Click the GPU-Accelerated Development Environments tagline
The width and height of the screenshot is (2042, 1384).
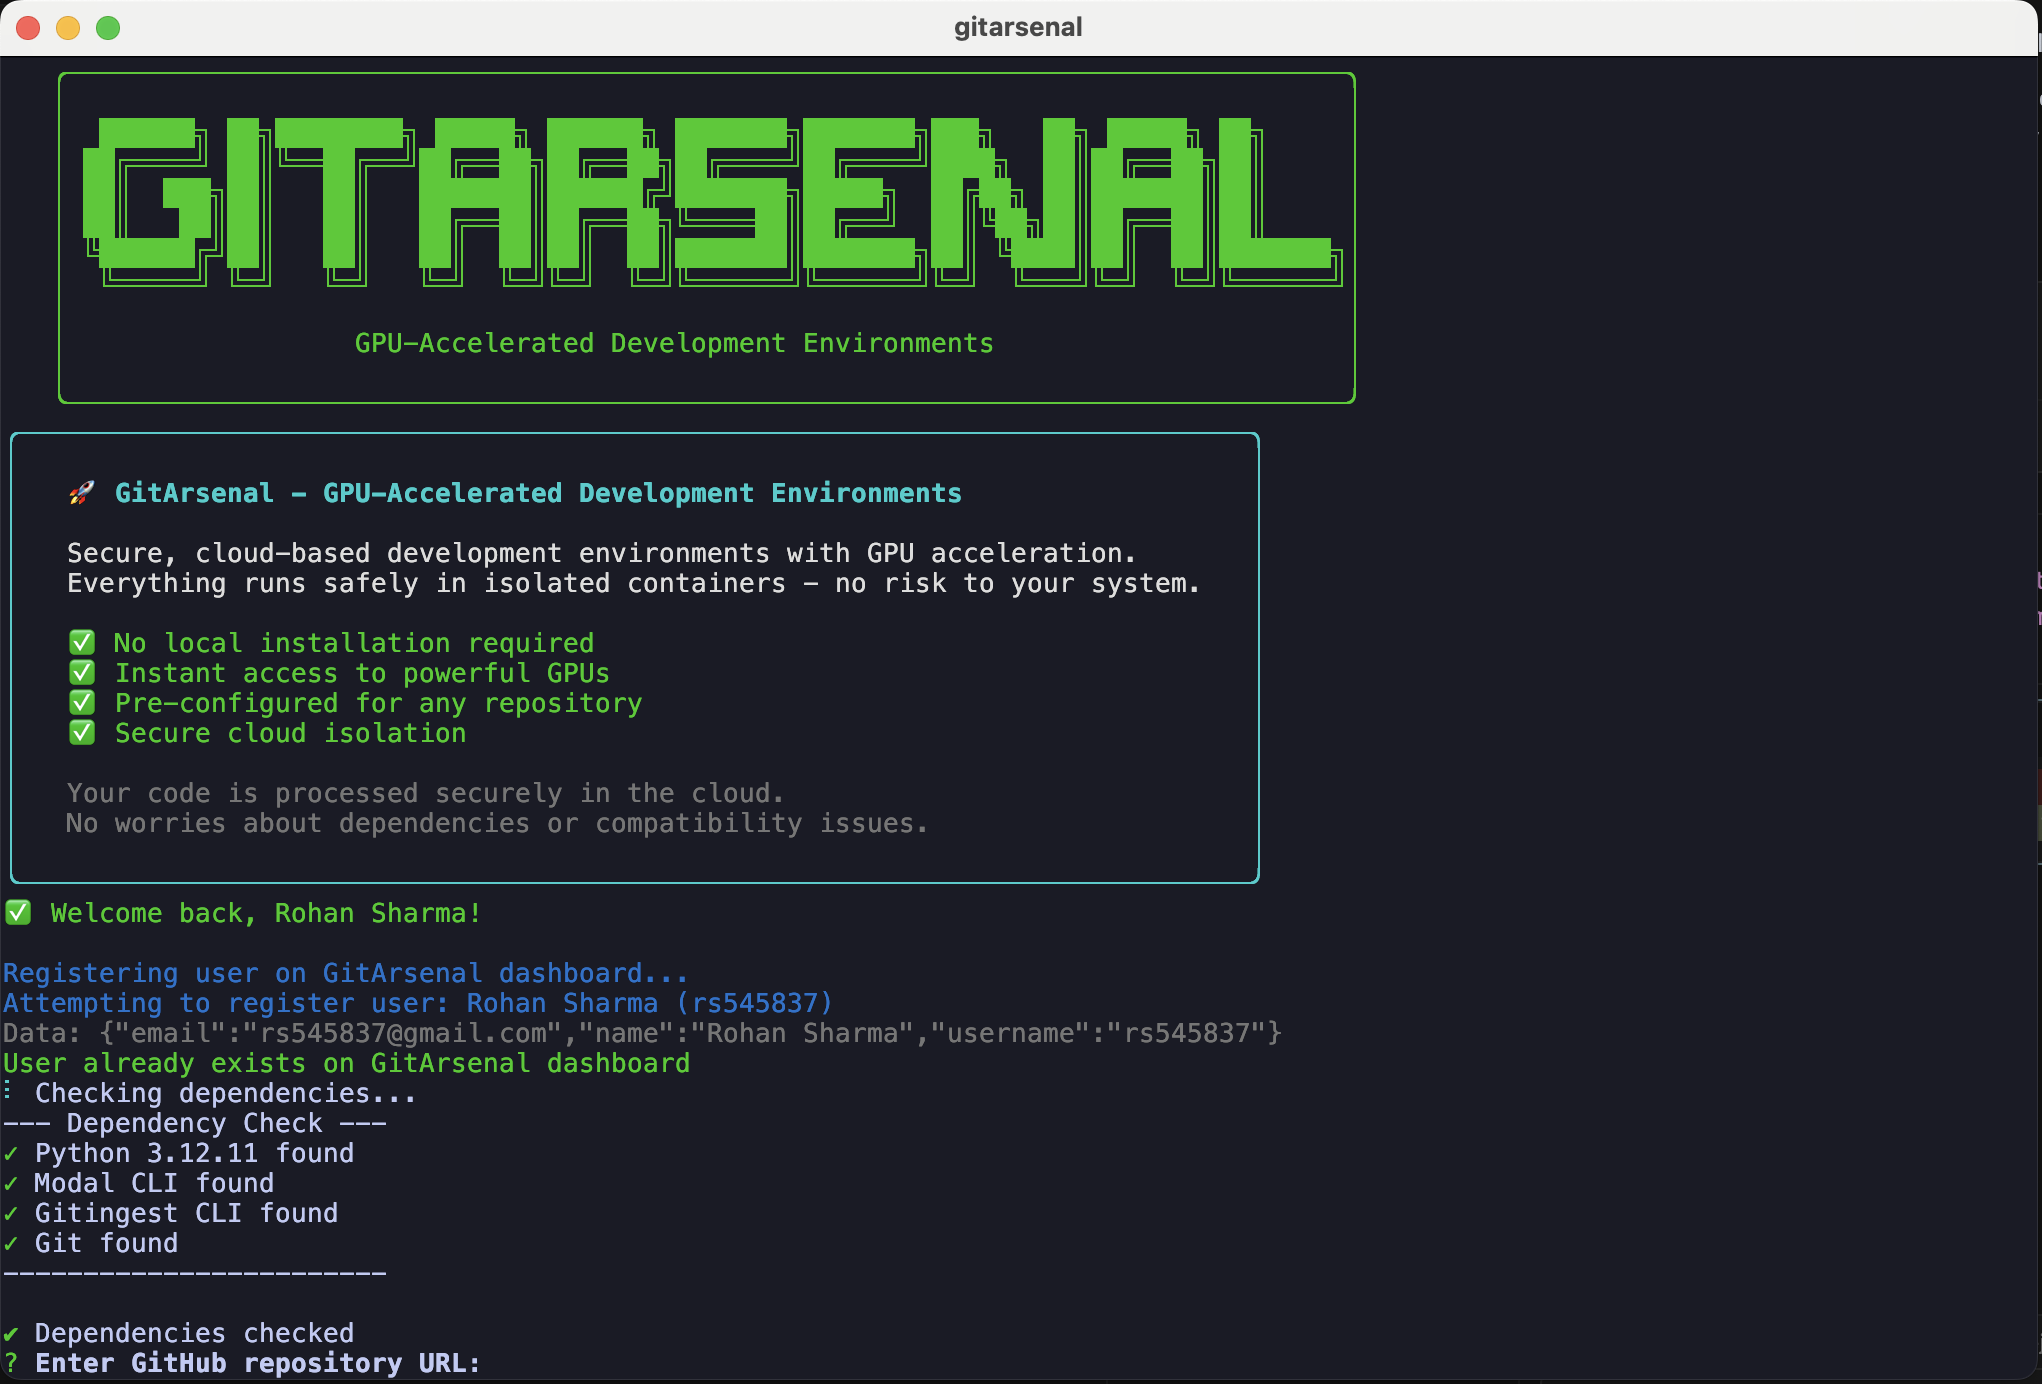click(x=674, y=342)
